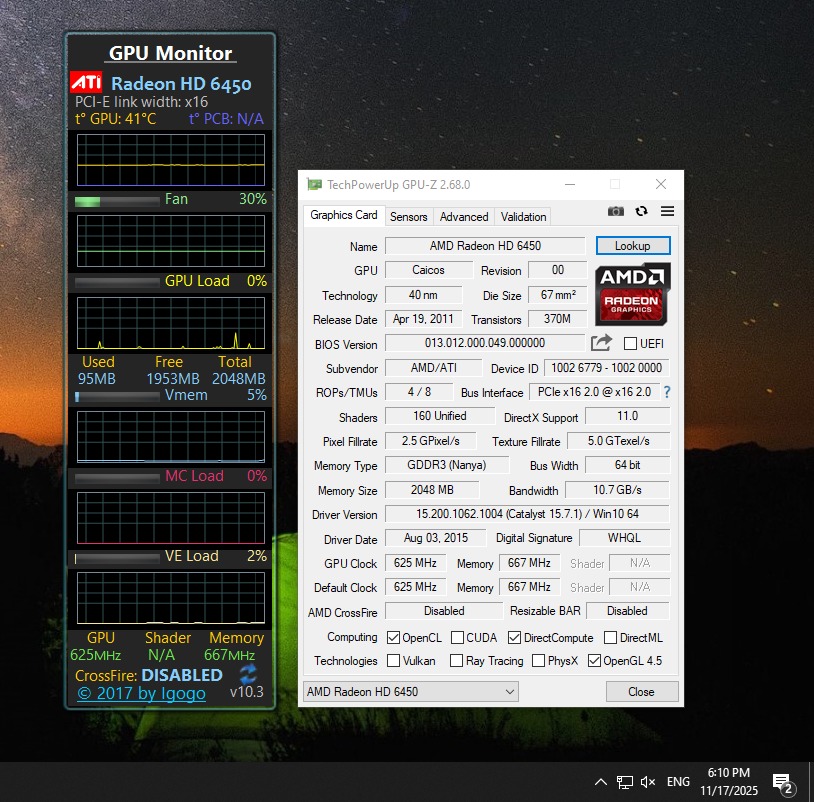Expand the hidden system tray icons
The width and height of the screenshot is (814, 802).
point(601,782)
